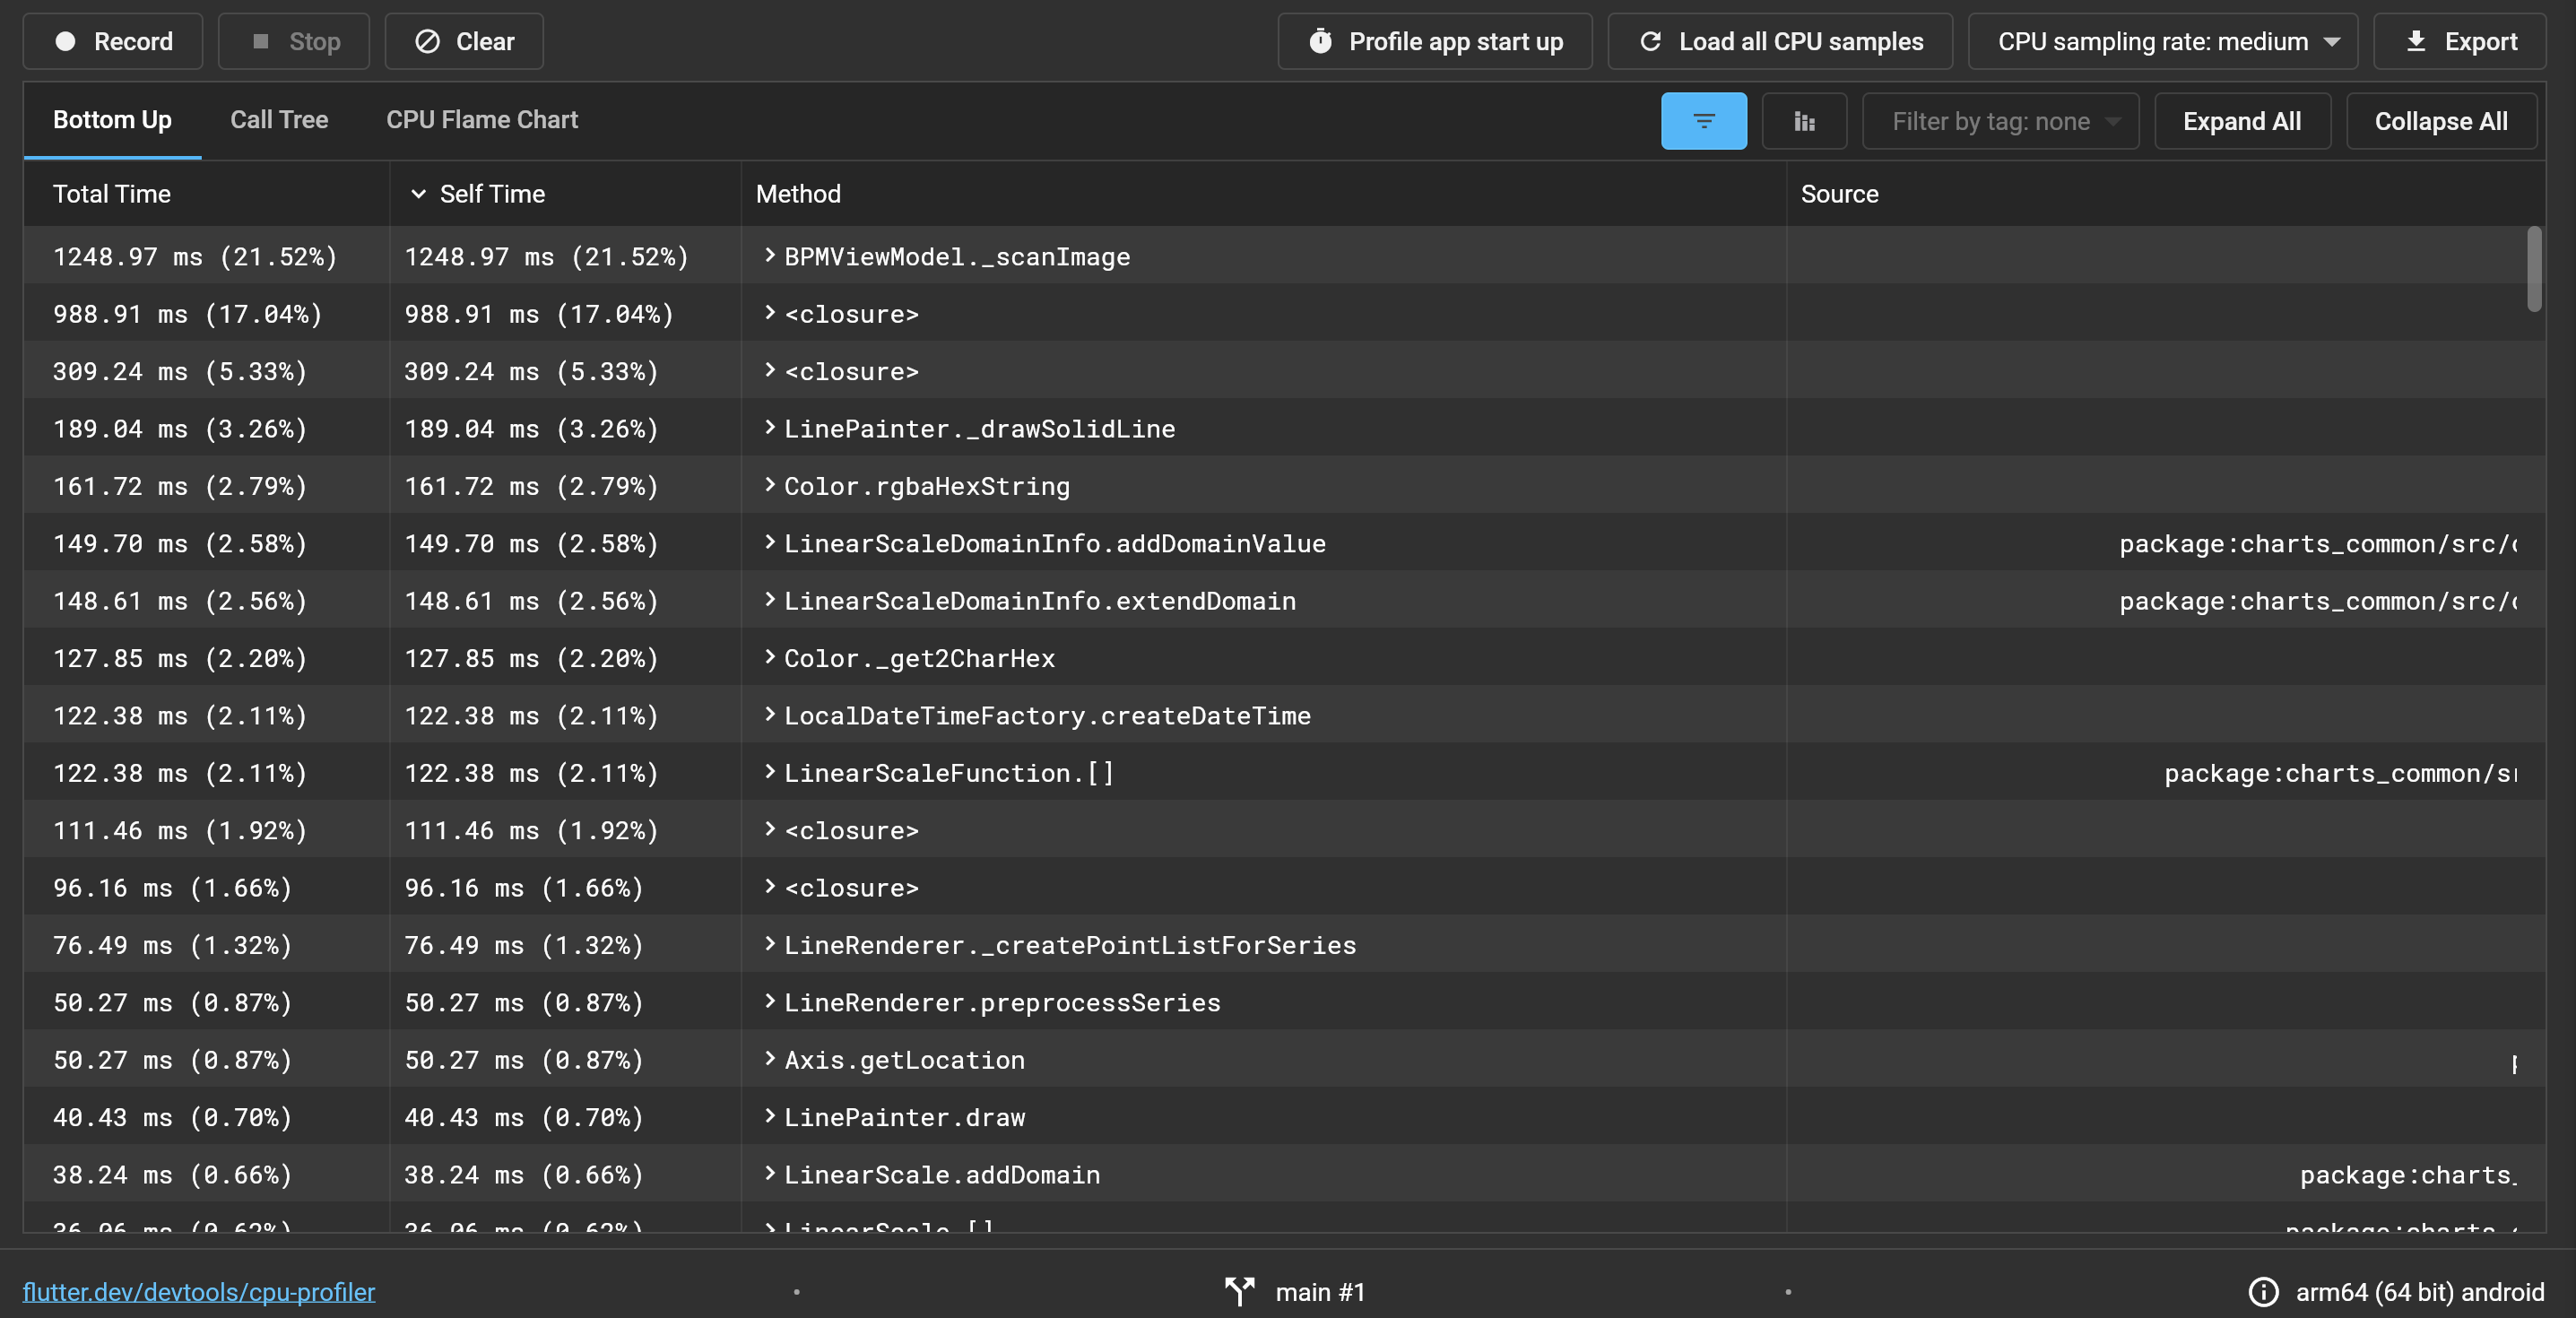Click Collapse All

[2441, 121]
